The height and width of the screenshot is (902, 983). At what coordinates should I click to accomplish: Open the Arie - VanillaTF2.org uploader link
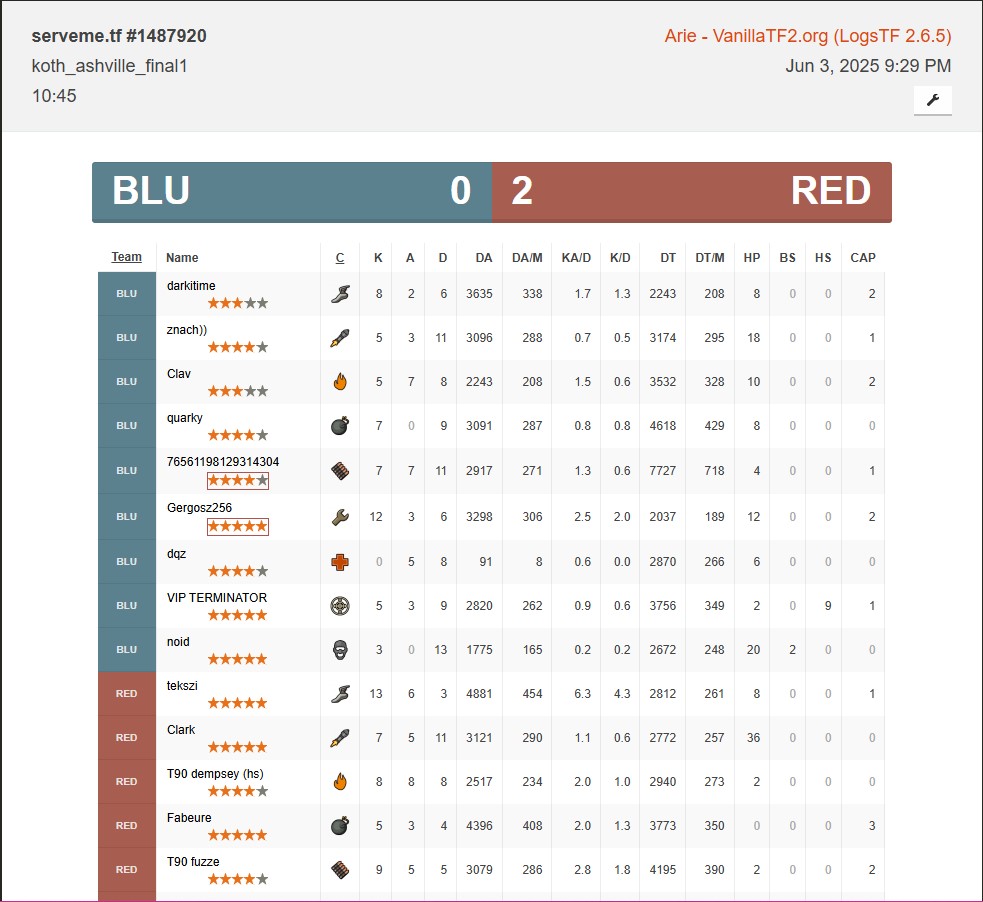point(807,36)
